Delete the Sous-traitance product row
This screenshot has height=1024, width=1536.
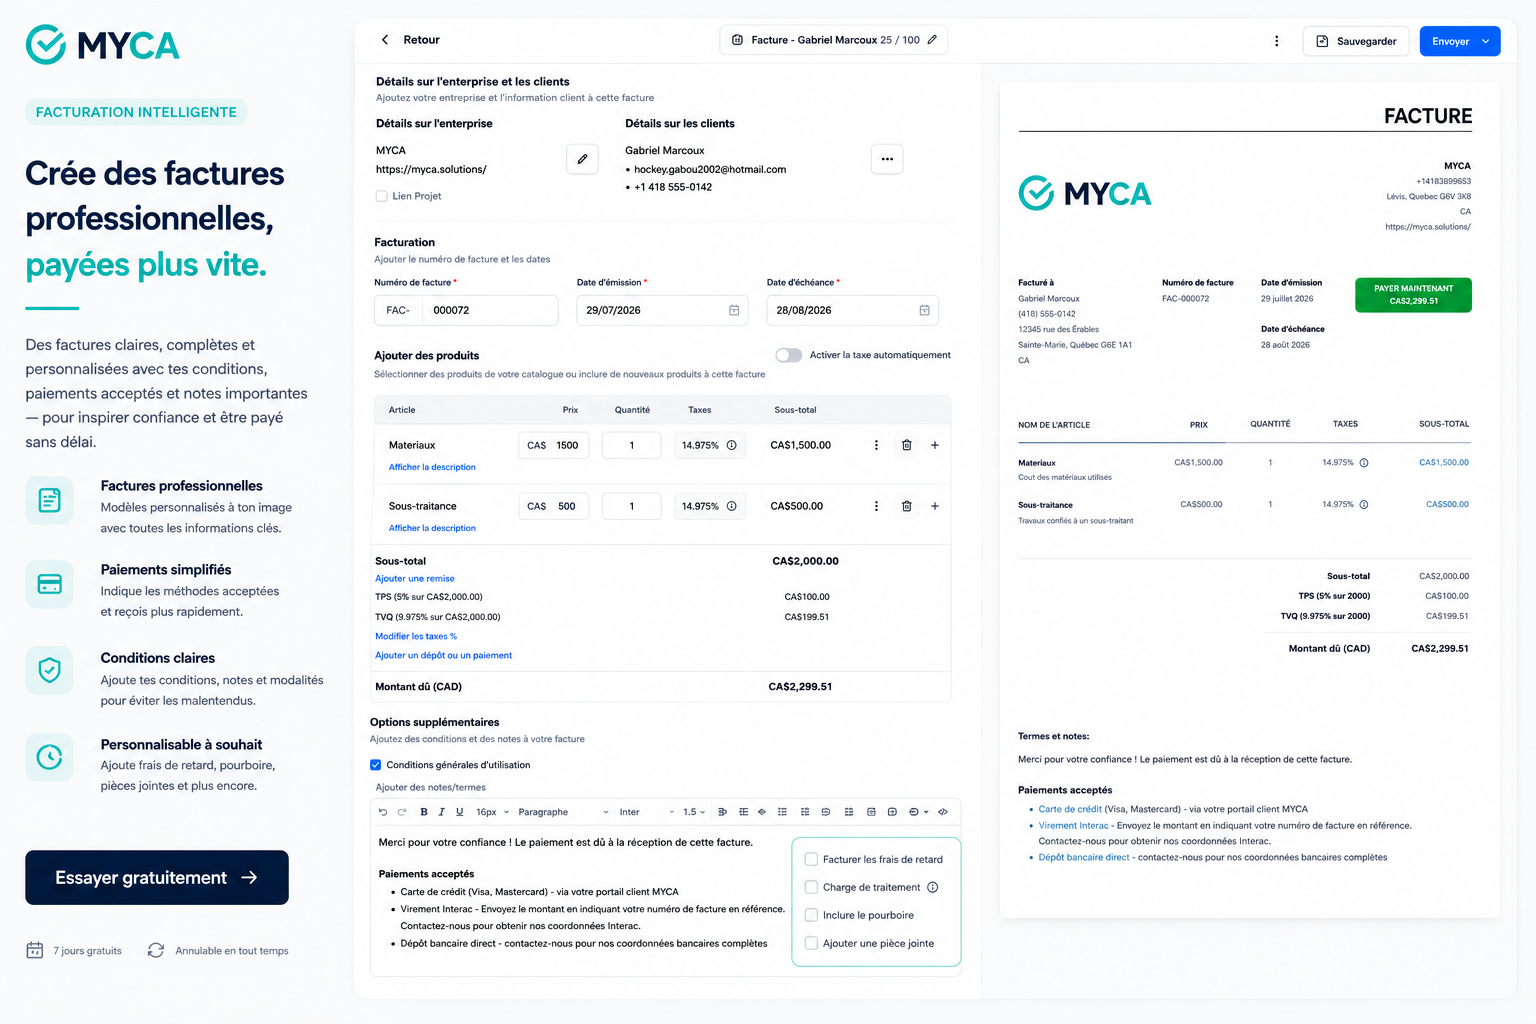point(907,506)
